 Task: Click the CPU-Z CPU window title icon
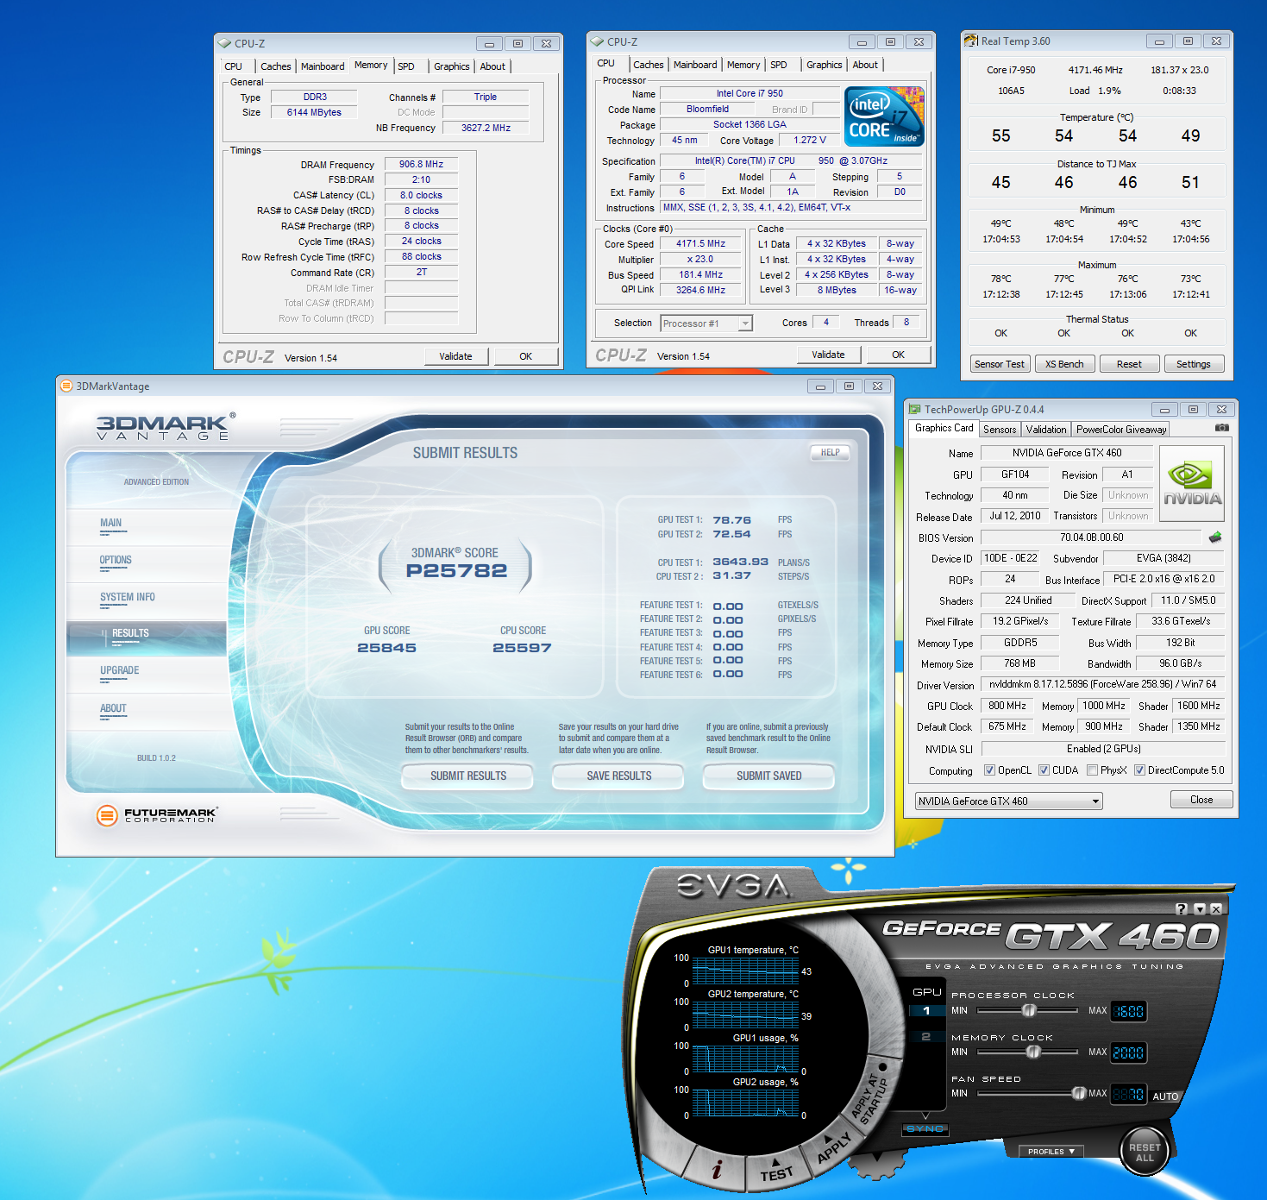(598, 42)
